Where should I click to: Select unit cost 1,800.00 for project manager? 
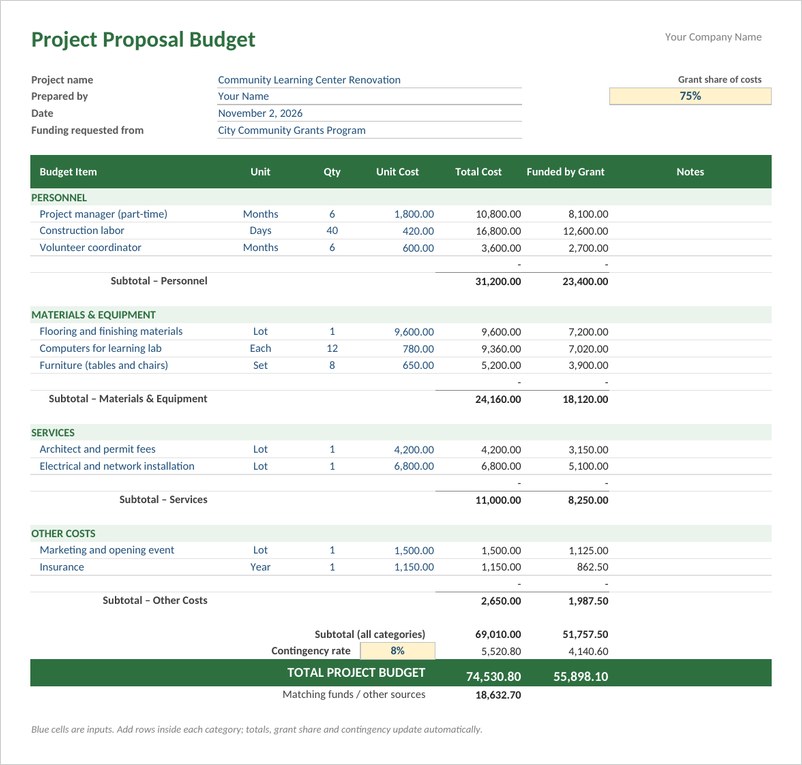(x=414, y=214)
